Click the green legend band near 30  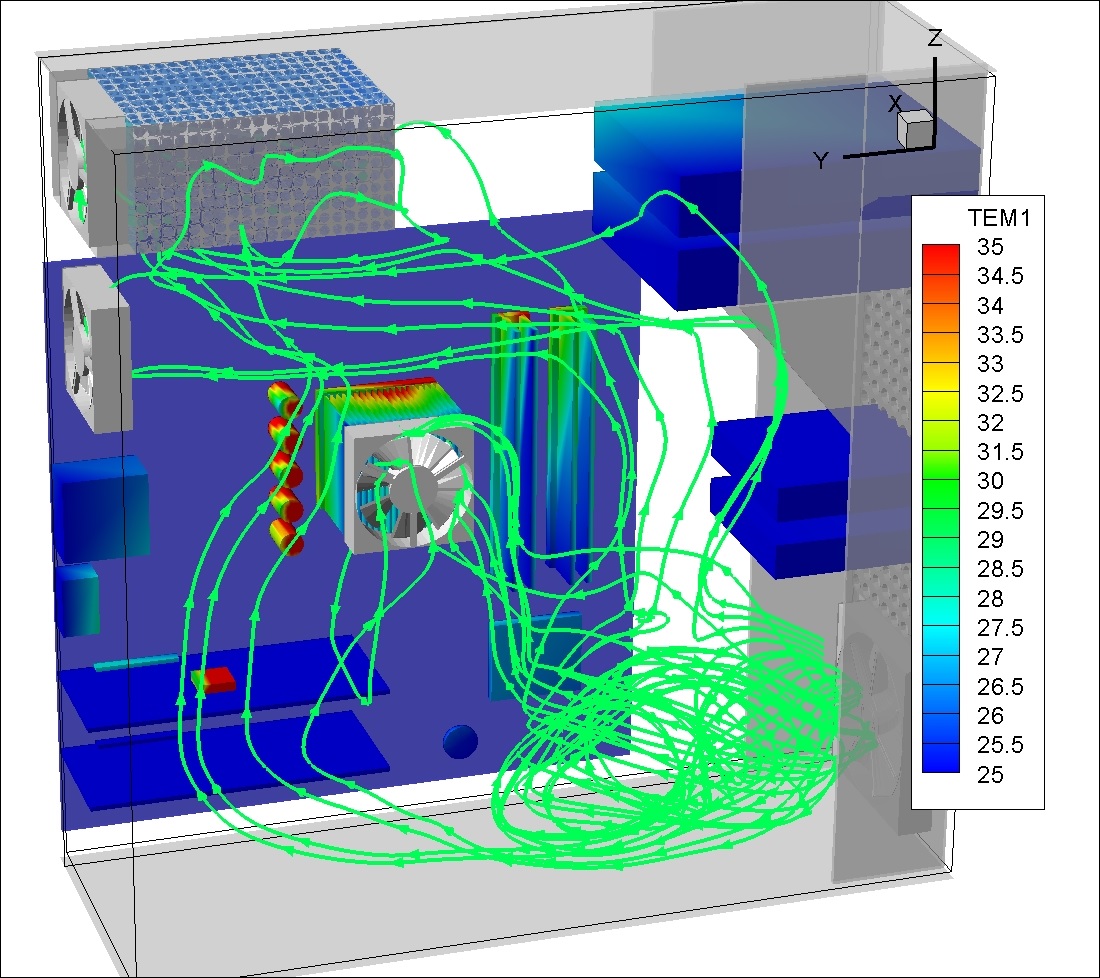point(939,480)
